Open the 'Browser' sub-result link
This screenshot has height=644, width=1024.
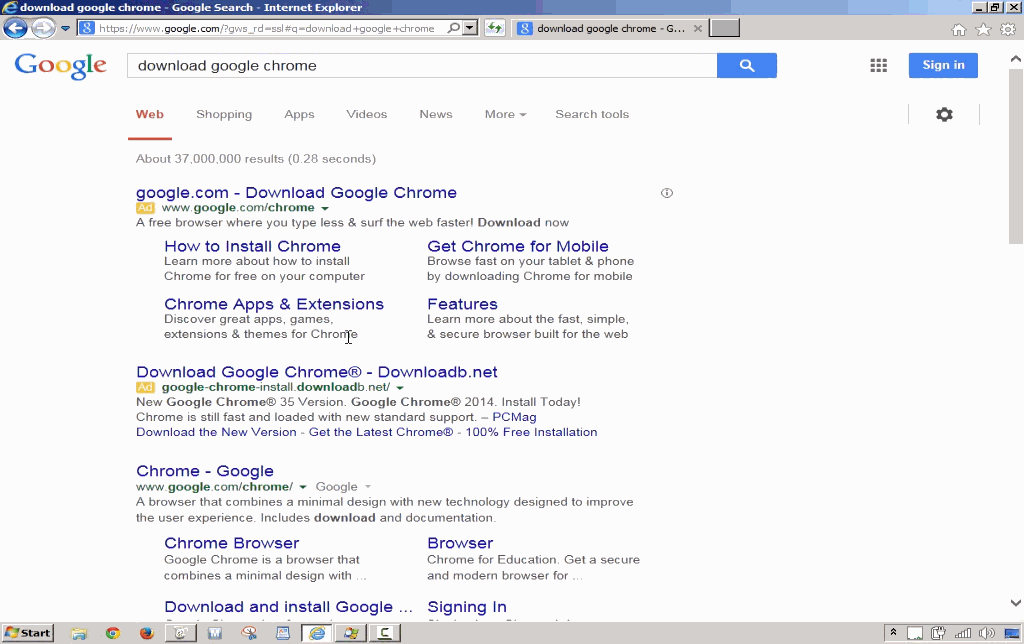pos(460,543)
